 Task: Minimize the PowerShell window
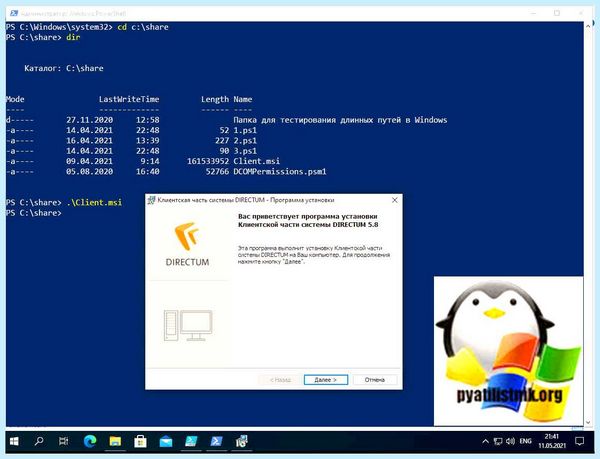[x=533, y=13]
